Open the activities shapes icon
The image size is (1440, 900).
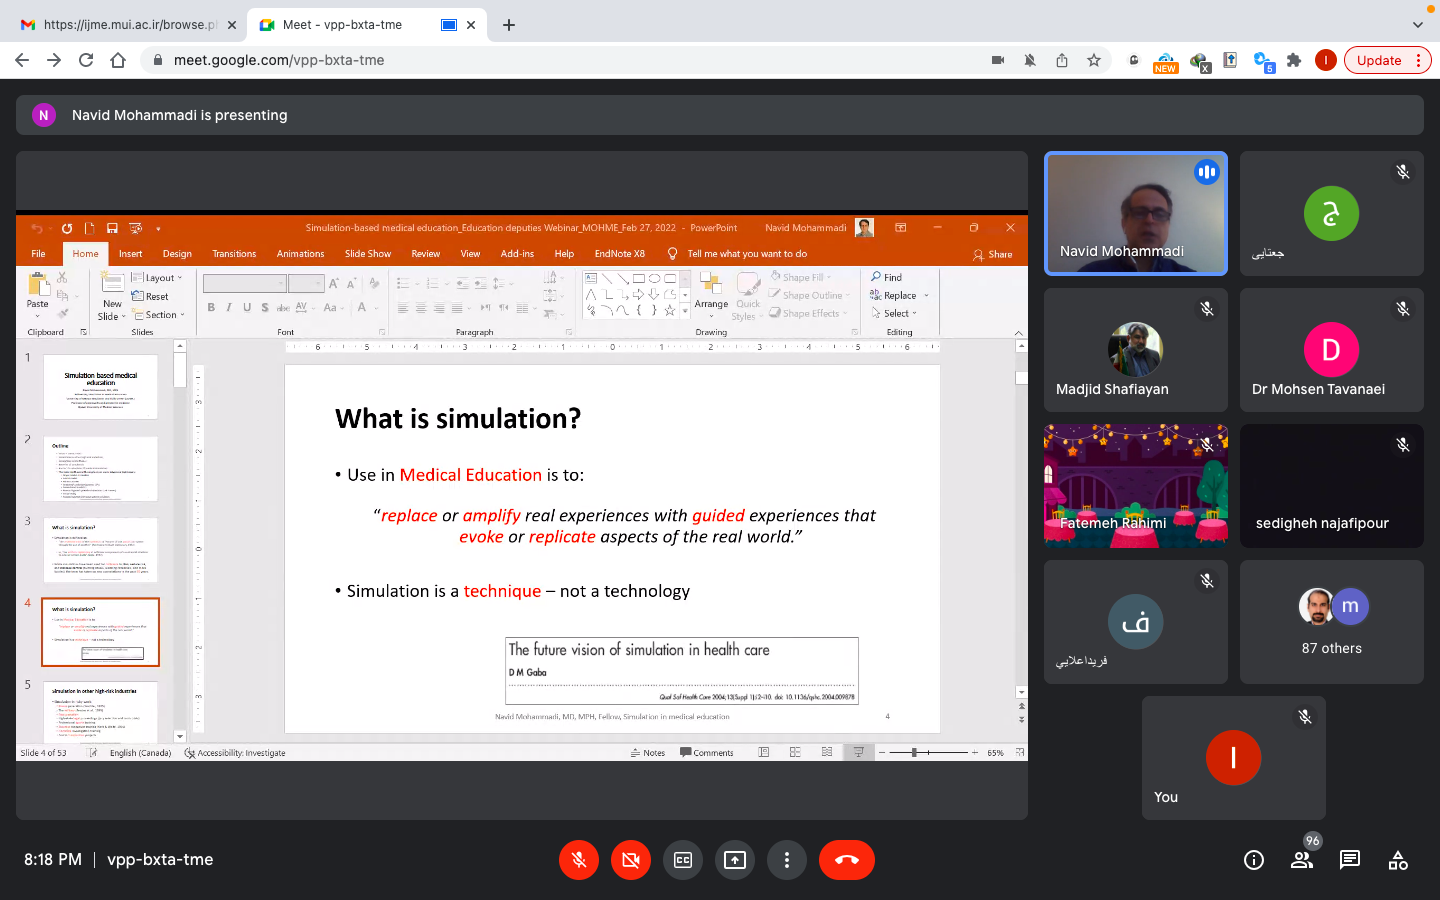point(1397,860)
